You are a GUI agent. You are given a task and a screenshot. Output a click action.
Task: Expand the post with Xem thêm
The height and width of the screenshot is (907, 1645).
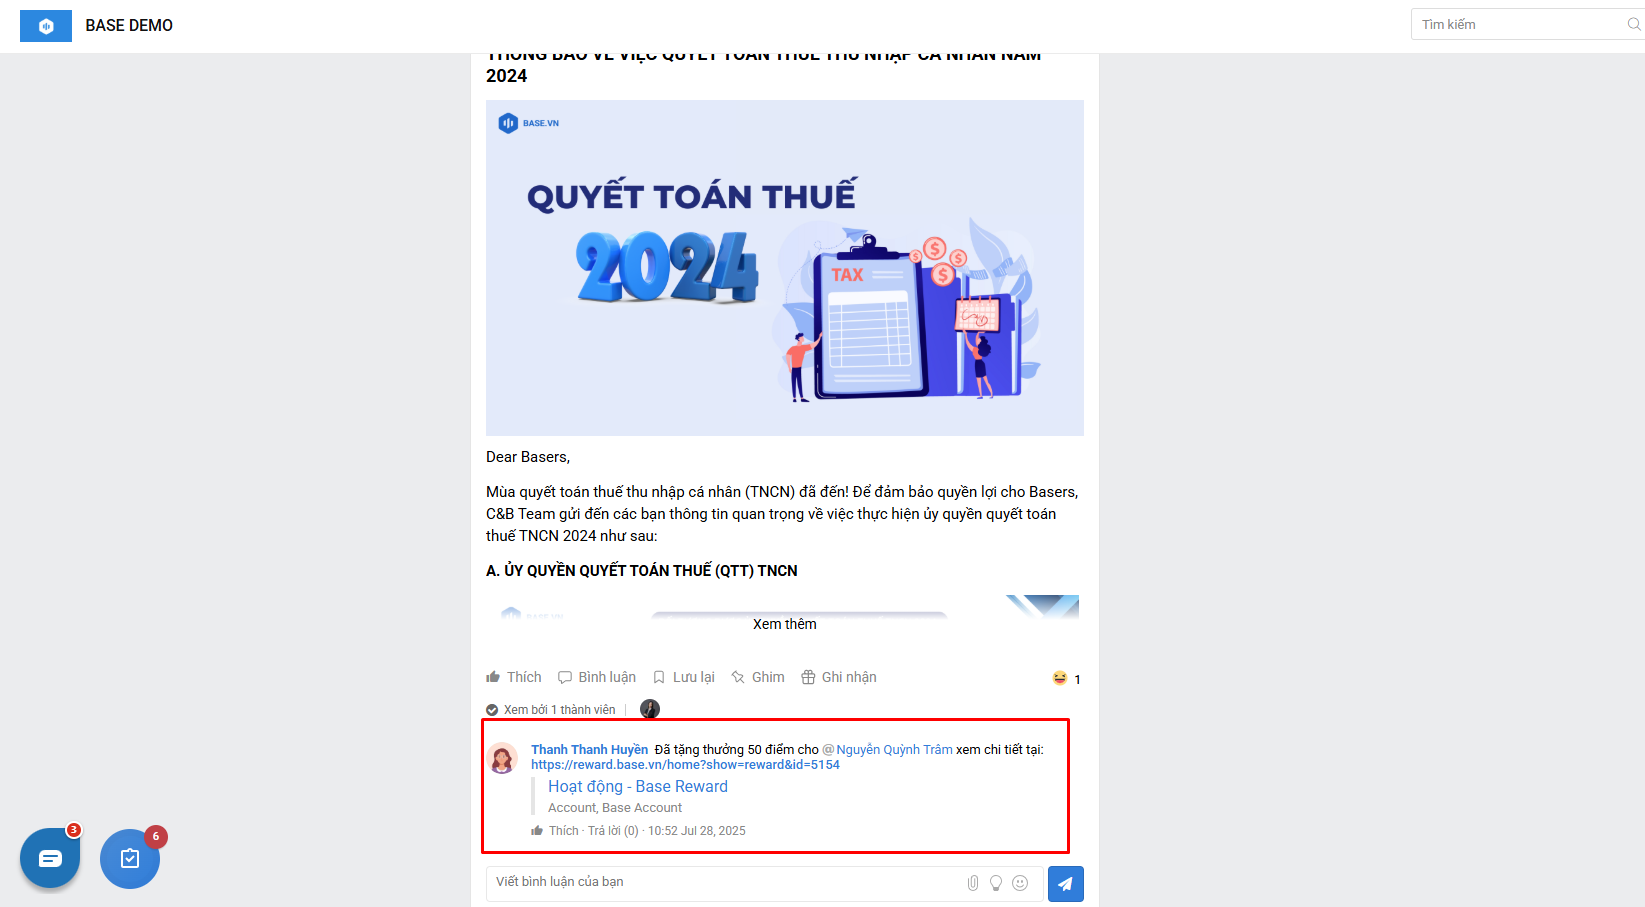(x=785, y=624)
